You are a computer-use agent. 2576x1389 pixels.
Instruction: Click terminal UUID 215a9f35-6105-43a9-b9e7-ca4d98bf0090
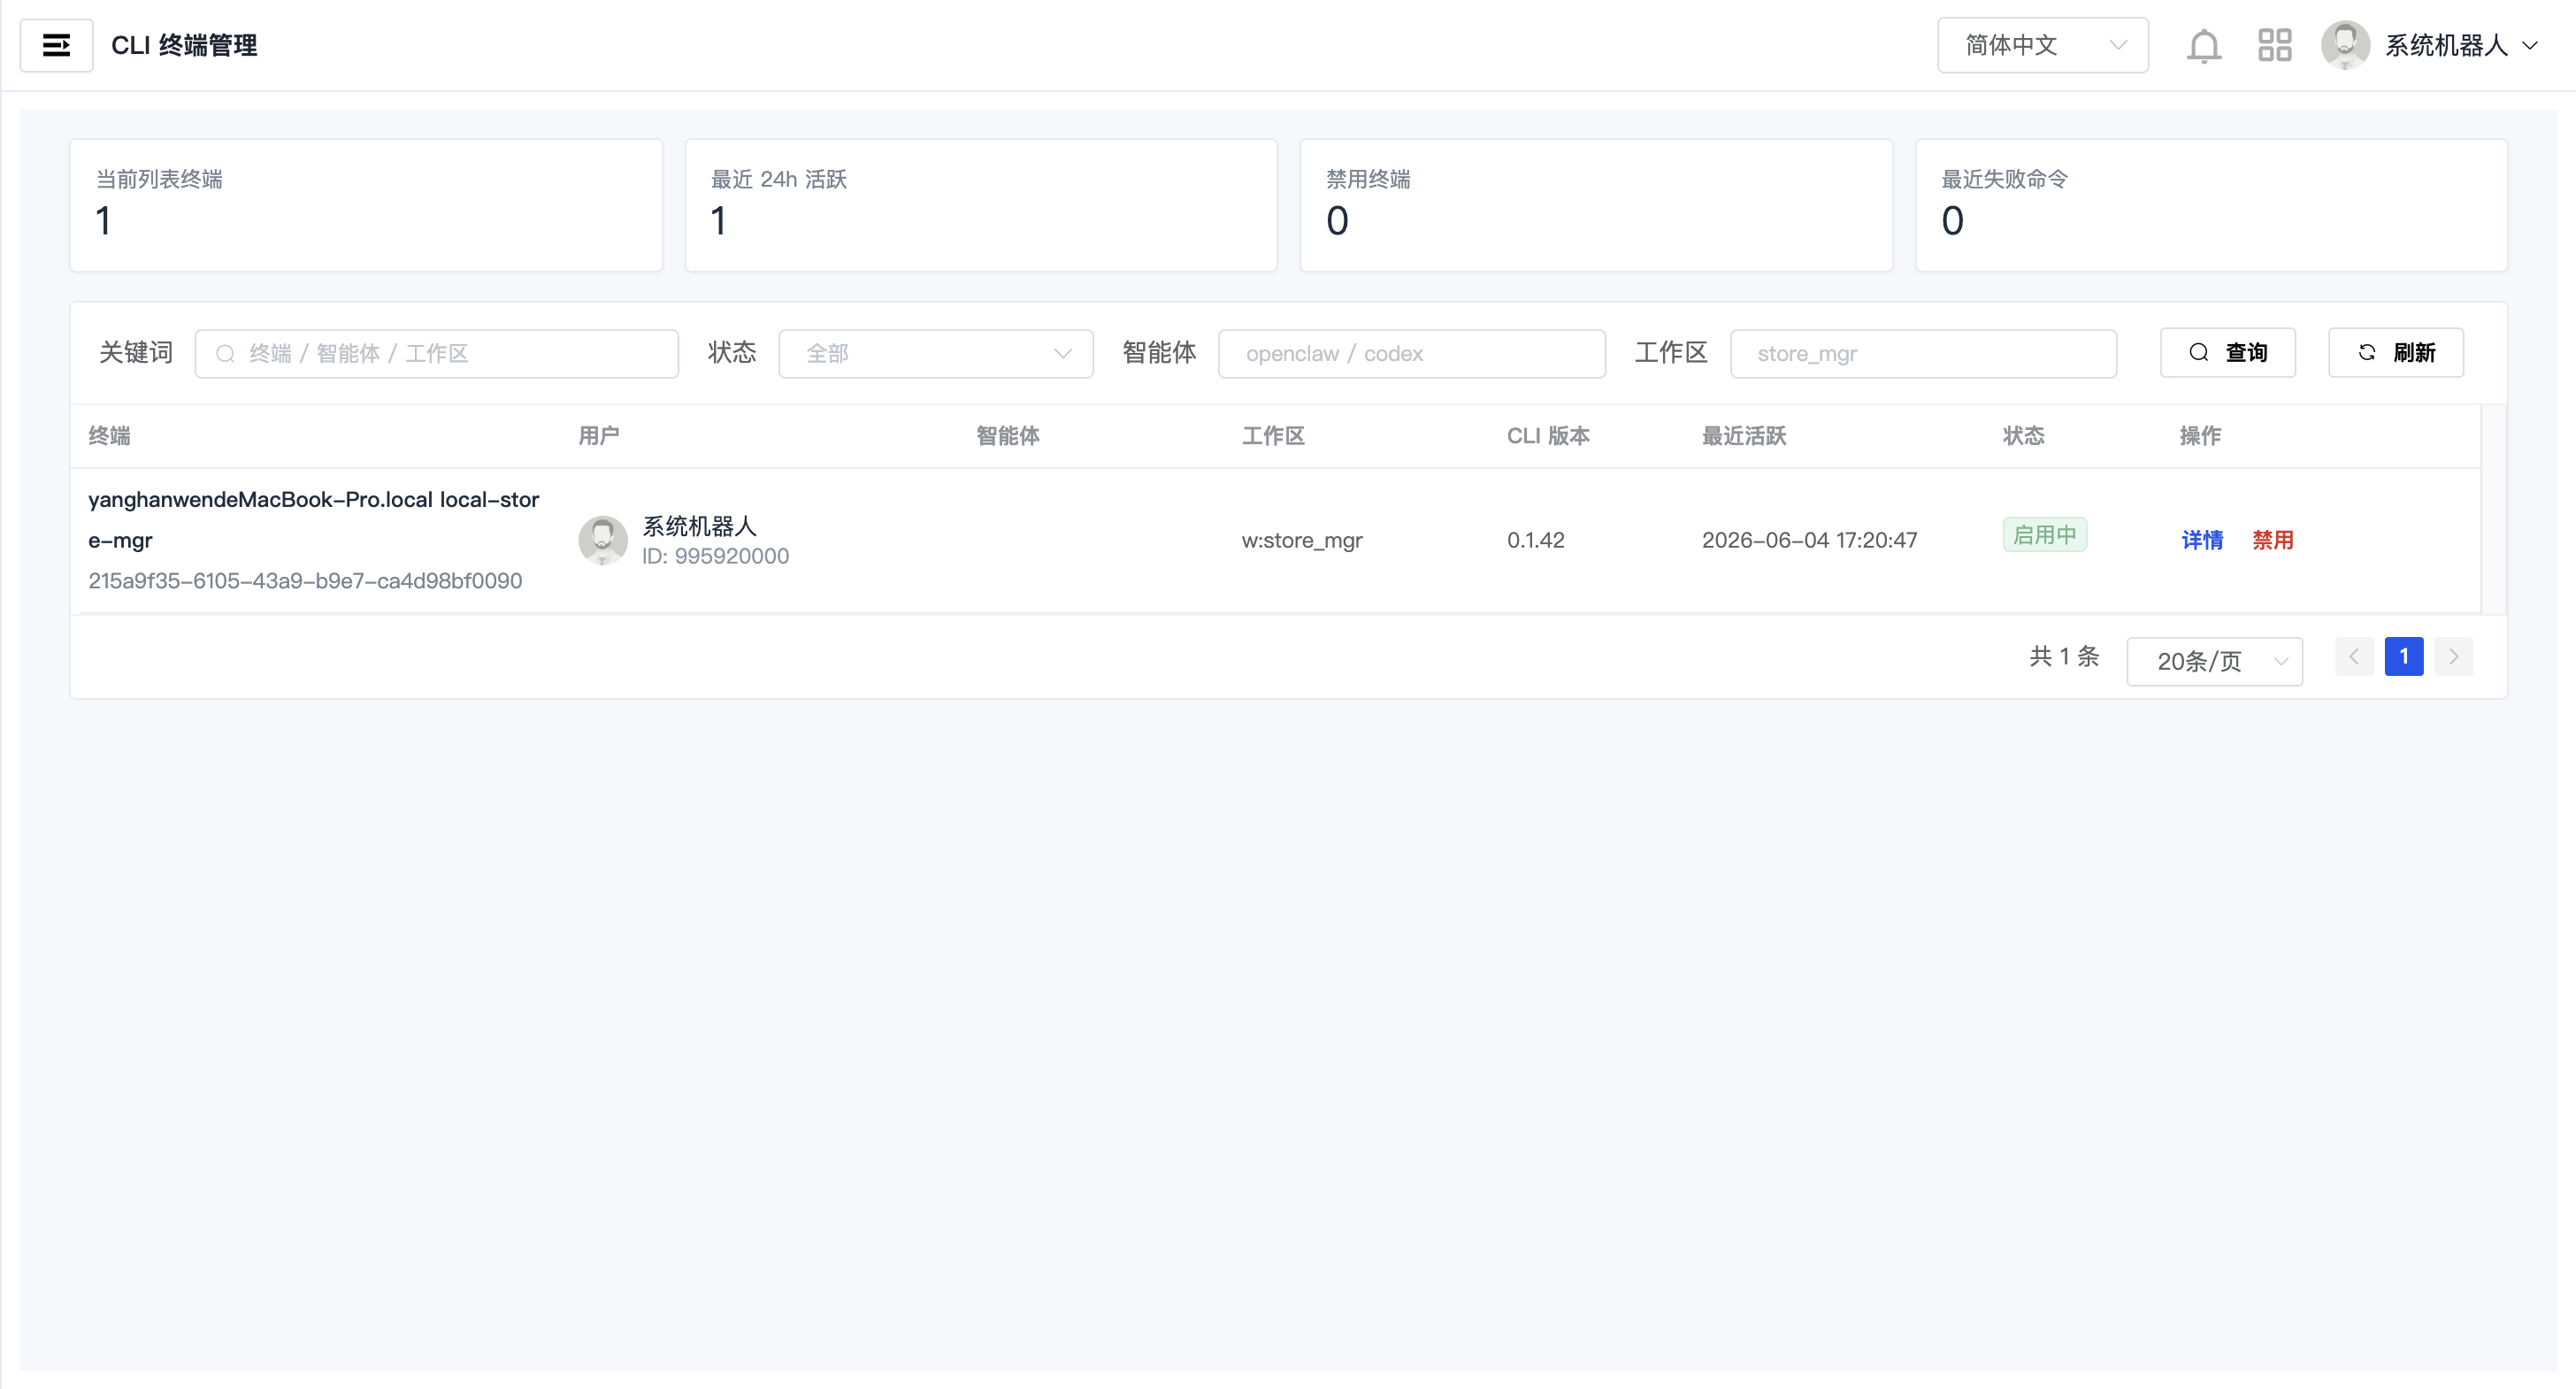pyautogui.click(x=305, y=581)
